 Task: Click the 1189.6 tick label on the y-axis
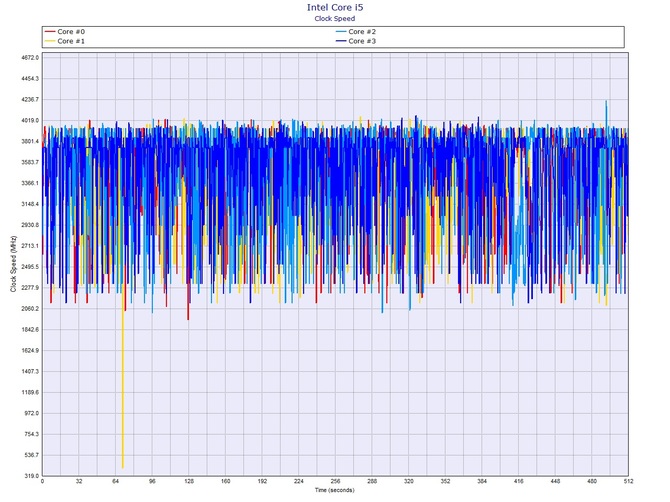[x=28, y=393]
